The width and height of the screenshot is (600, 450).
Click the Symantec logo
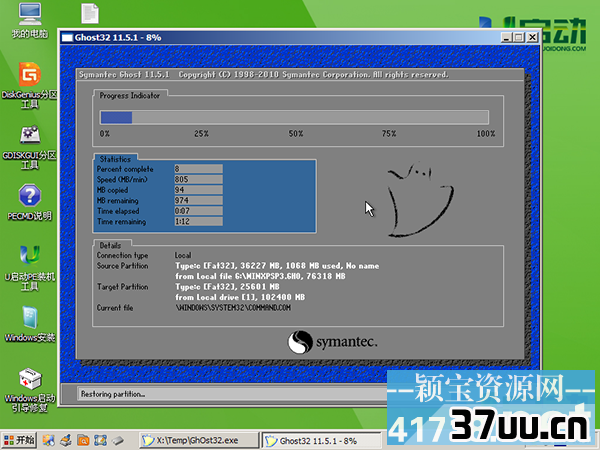(332, 342)
